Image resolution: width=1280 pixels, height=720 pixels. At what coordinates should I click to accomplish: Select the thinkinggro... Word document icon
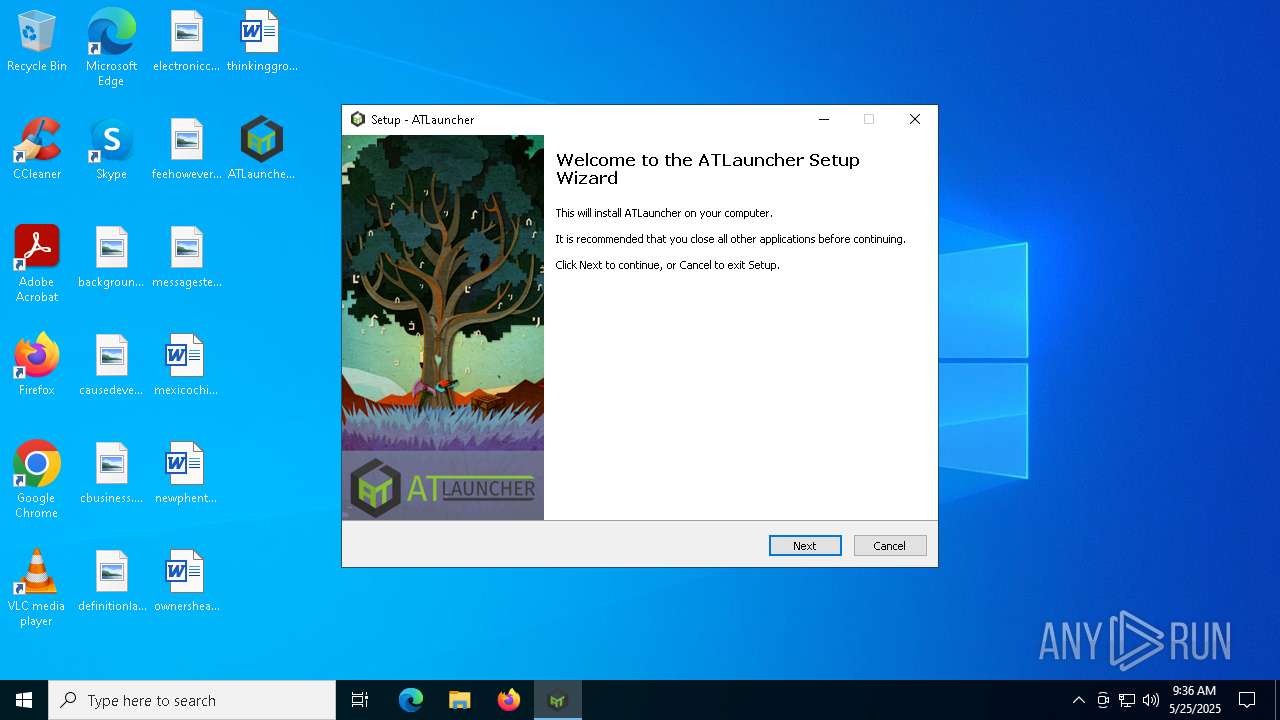261,42
